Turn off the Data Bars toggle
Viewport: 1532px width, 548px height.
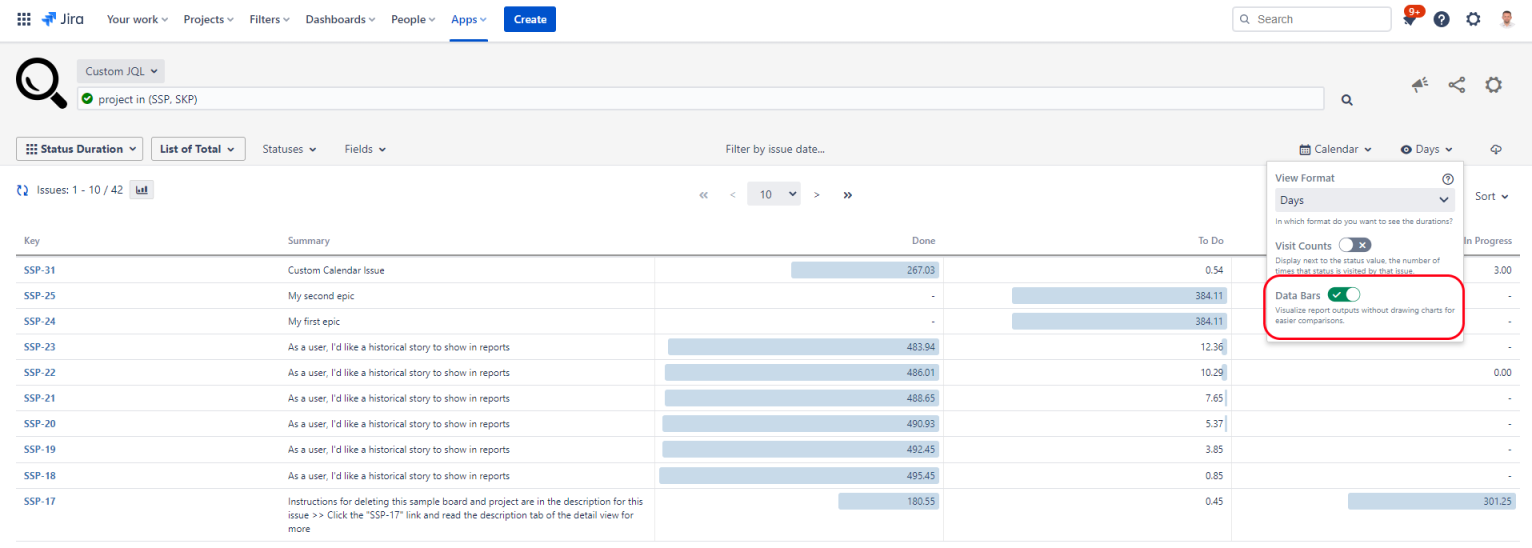point(1344,295)
